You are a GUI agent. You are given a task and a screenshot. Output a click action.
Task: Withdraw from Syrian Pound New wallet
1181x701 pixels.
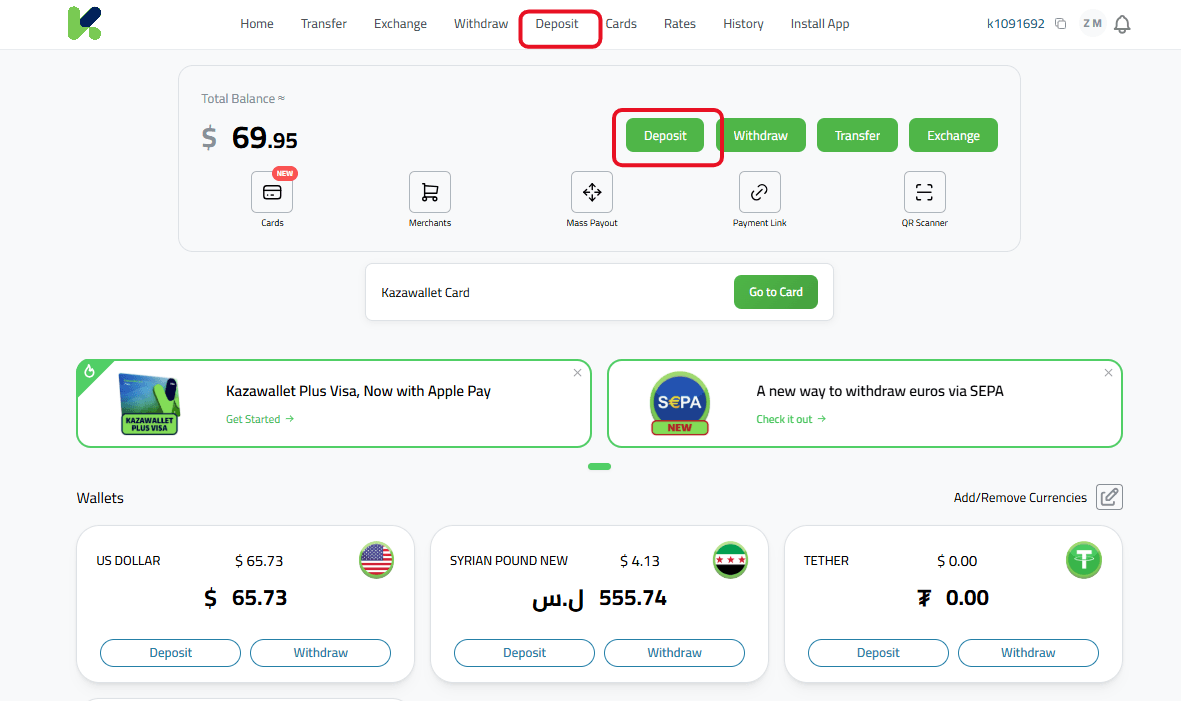675,653
